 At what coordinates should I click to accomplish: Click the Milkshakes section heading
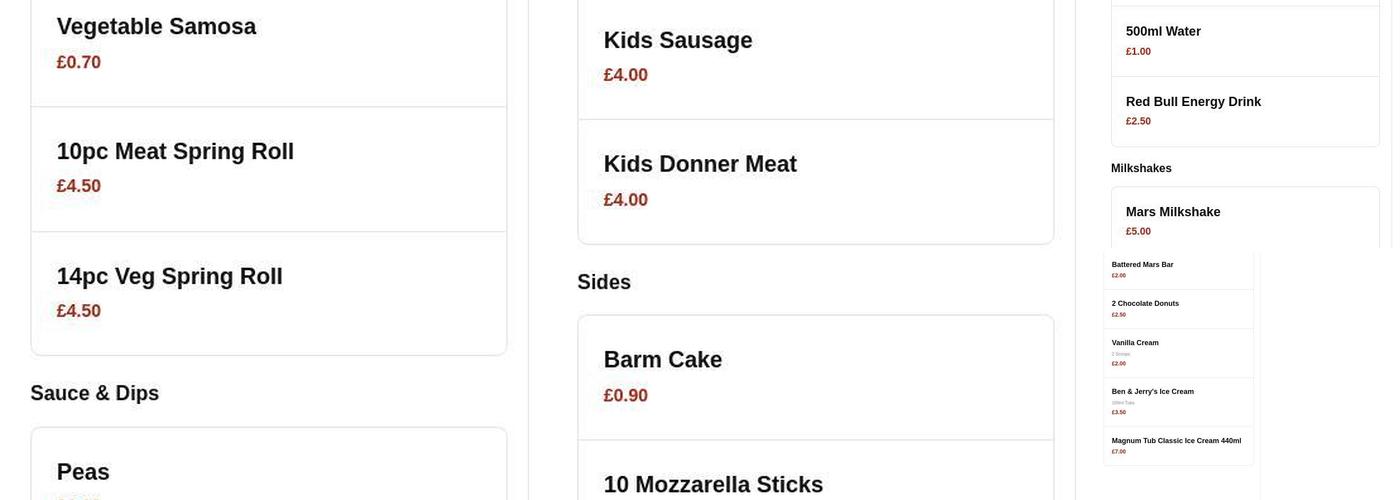[1141, 168]
